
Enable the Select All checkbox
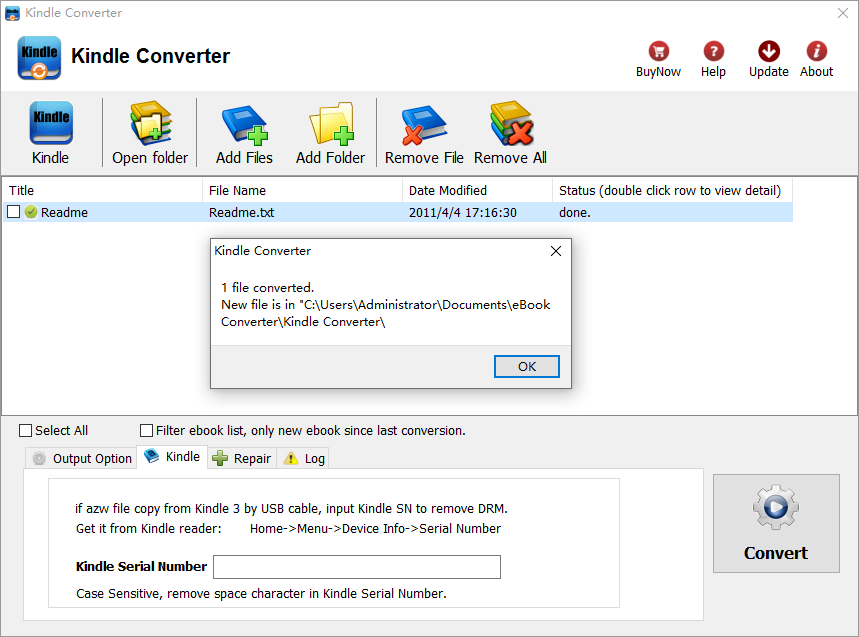coord(25,431)
